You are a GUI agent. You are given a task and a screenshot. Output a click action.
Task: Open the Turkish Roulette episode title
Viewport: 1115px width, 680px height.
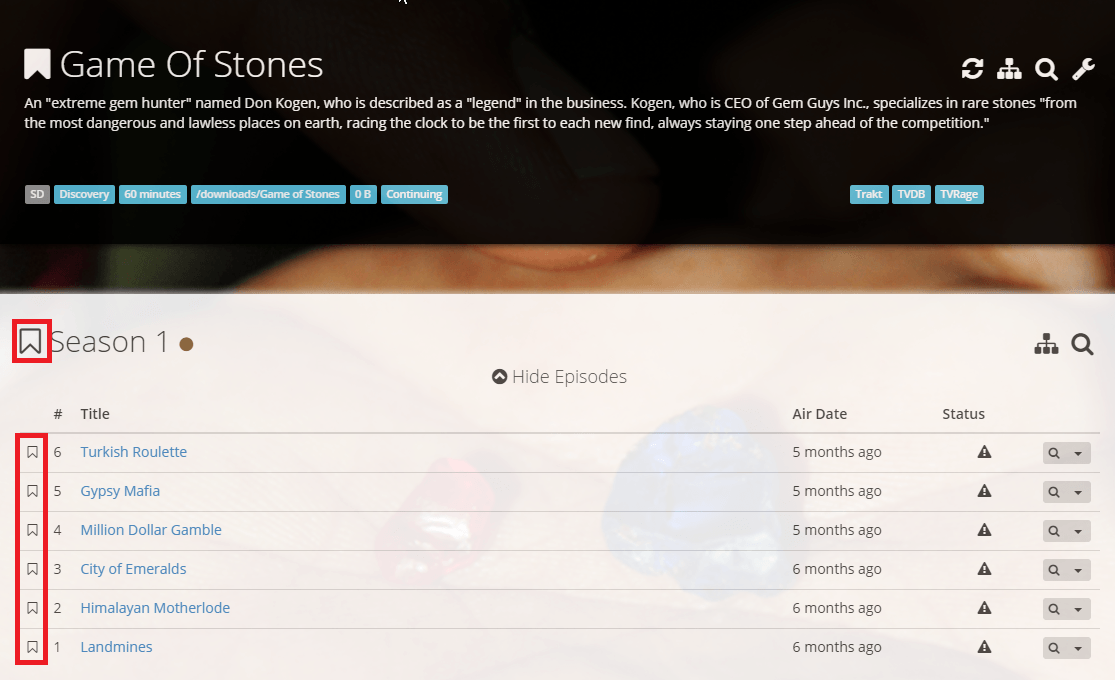click(x=133, y=452)
